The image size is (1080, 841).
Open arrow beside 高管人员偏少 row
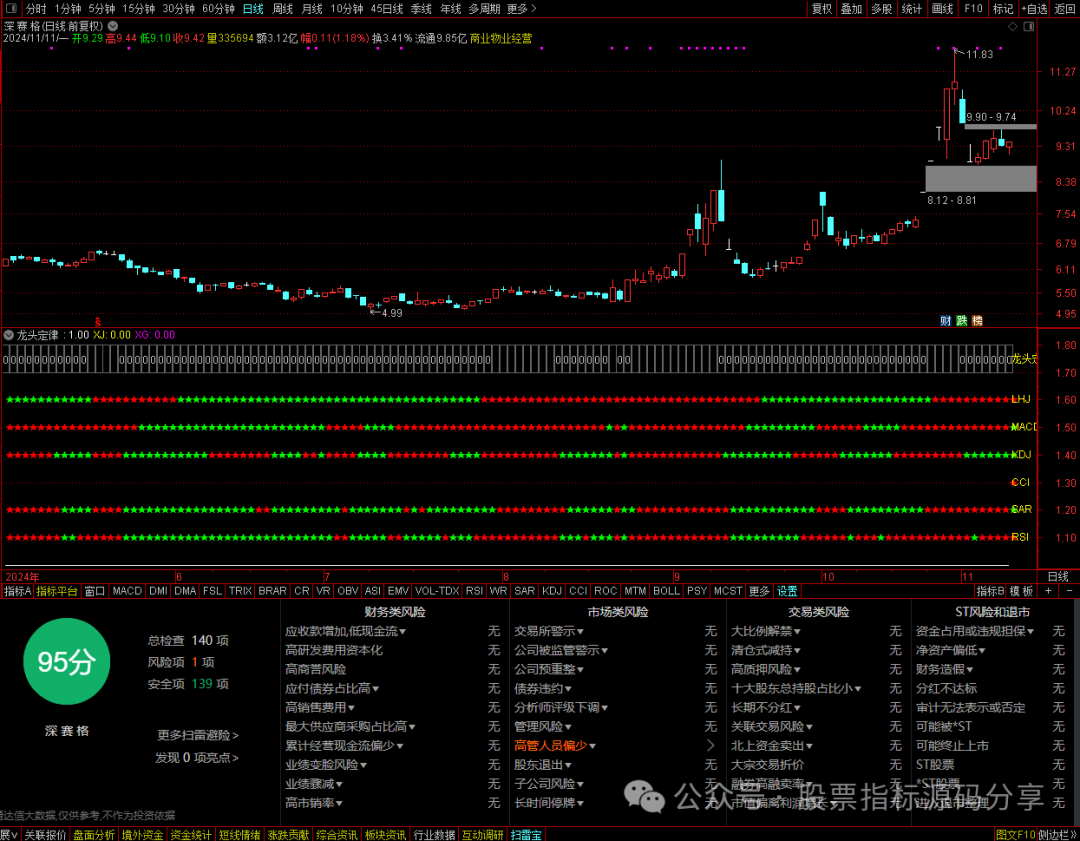click(x=711, y=745)
